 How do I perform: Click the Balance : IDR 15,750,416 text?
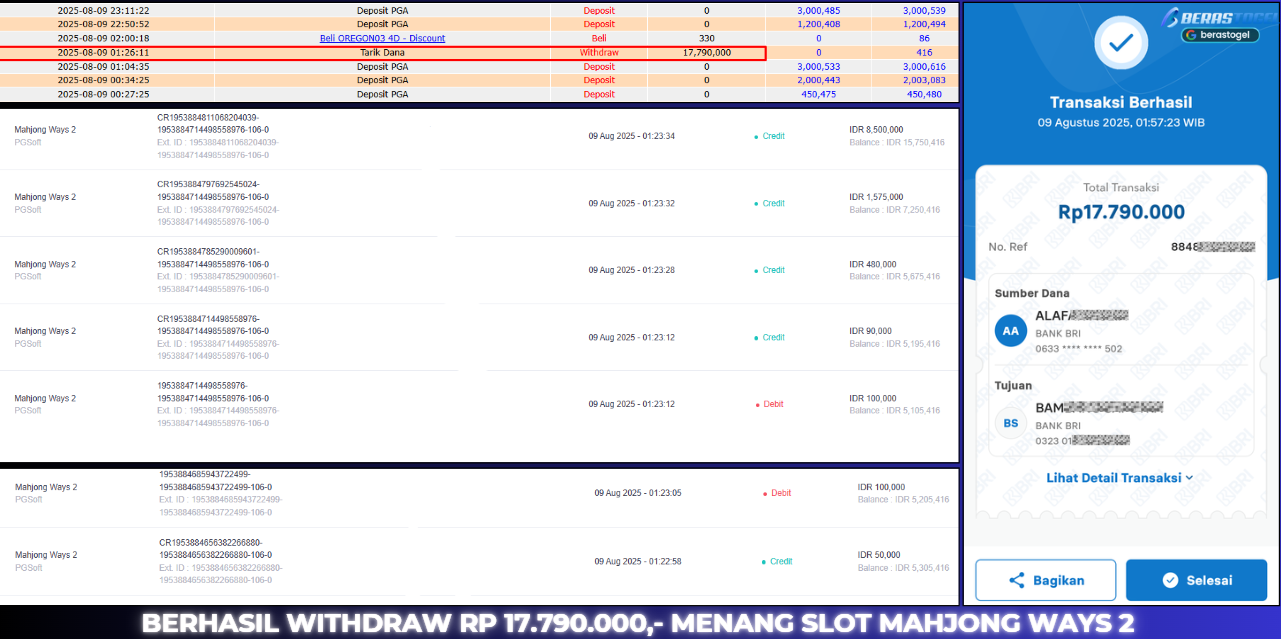(x=896, y=142)
